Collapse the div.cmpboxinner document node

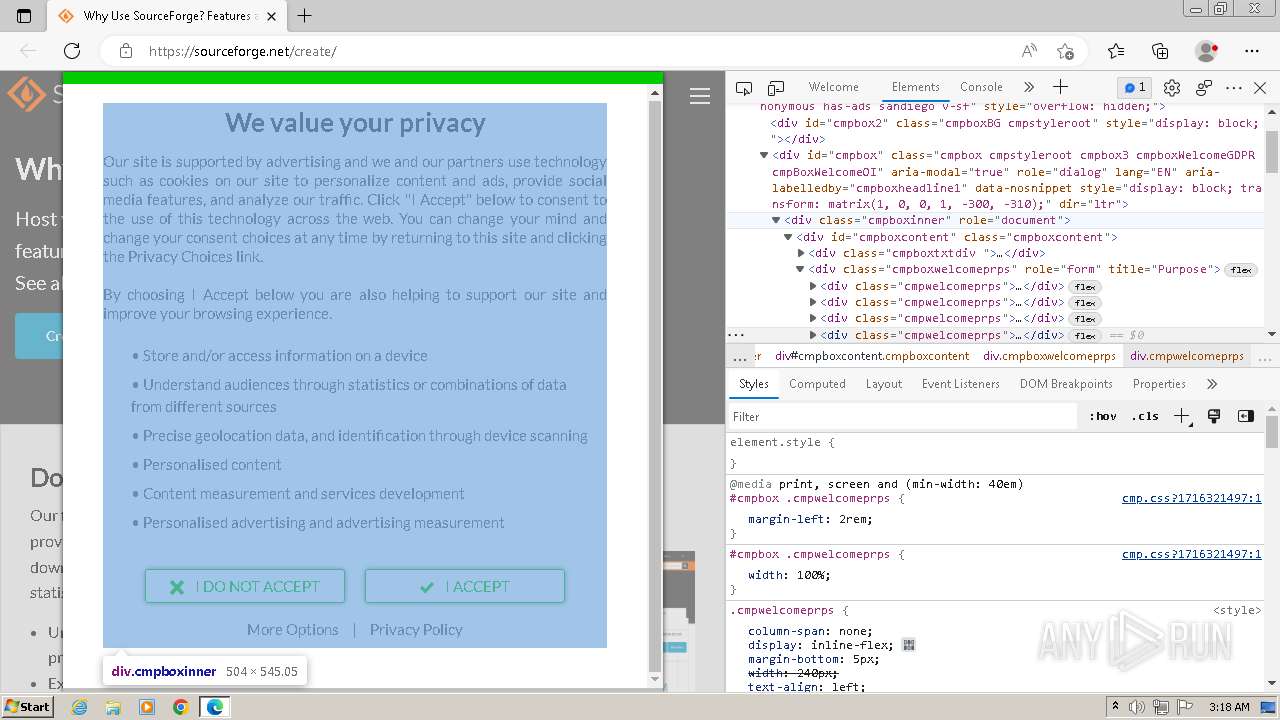click(776, 220)
